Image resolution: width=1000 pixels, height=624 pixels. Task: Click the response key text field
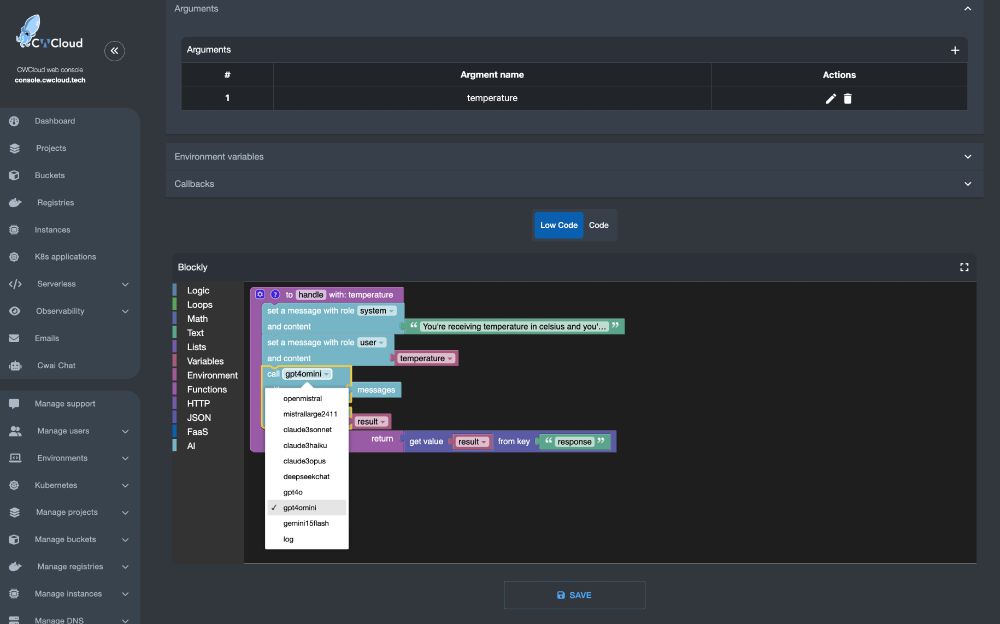(x=574, y=442)
